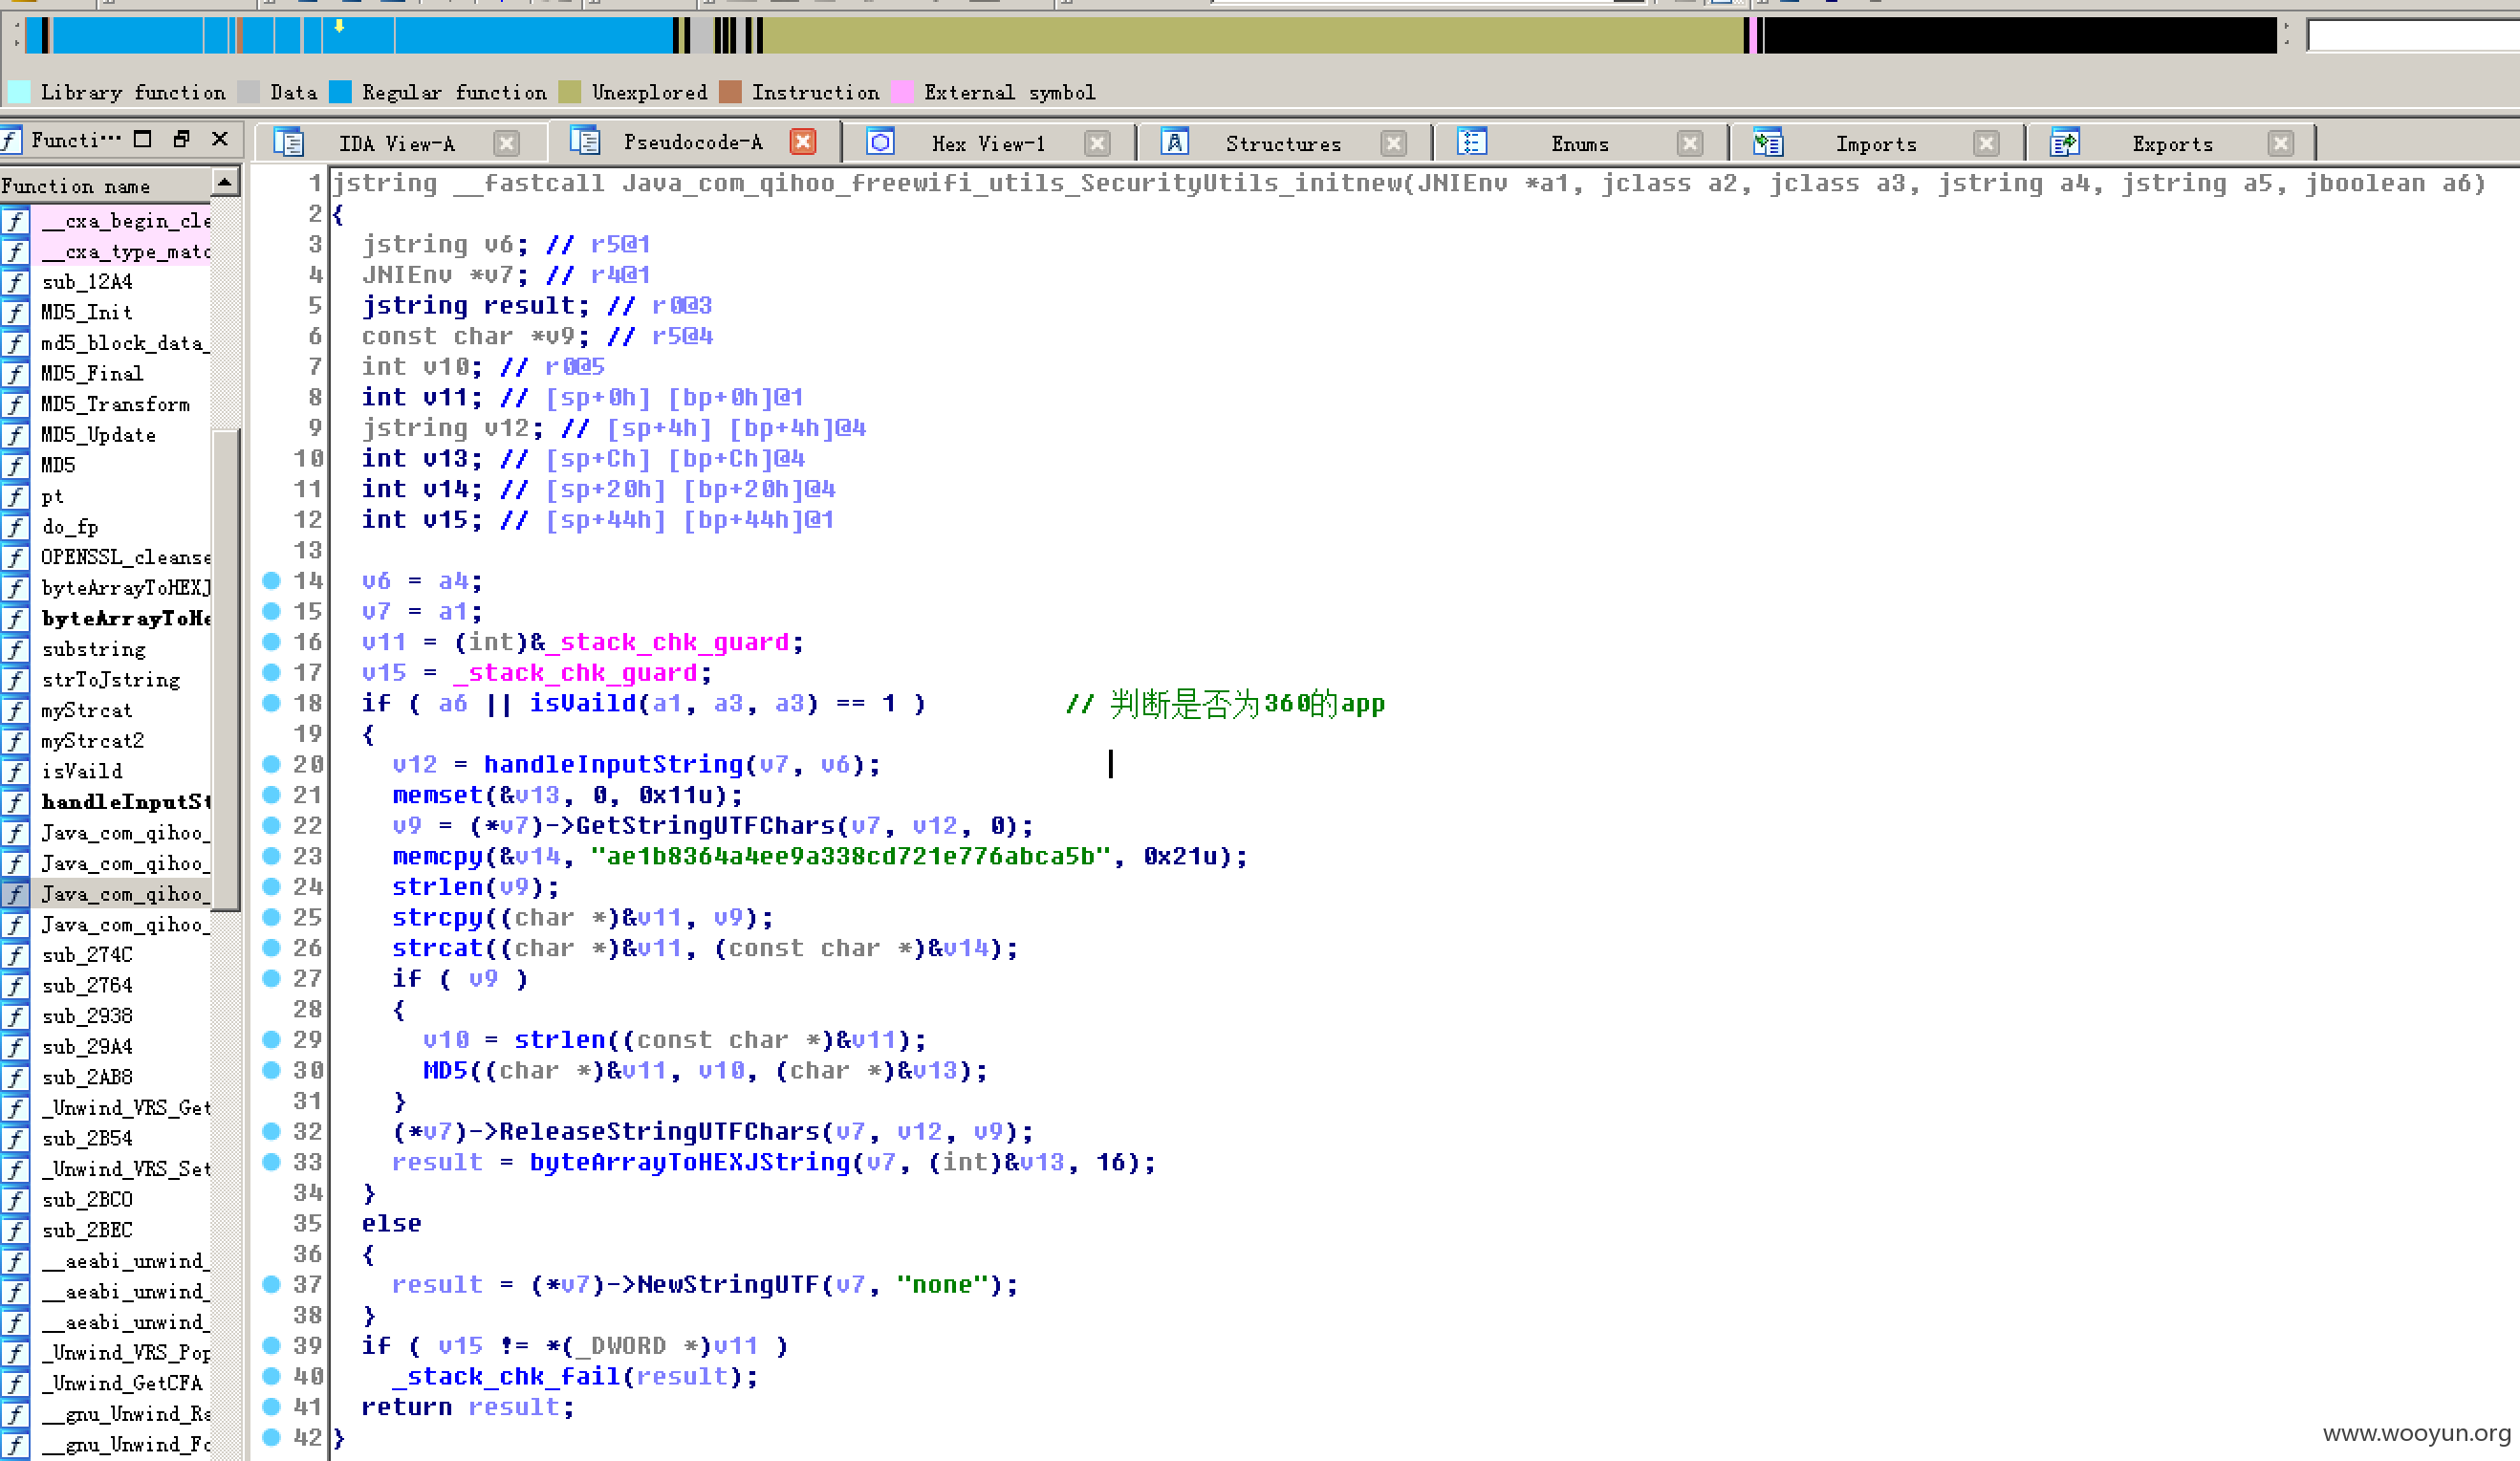Screen dimensions: 2520x1461
Task: Open the Exports tab
Action: pyautogui.click(x=2172, y=144)
